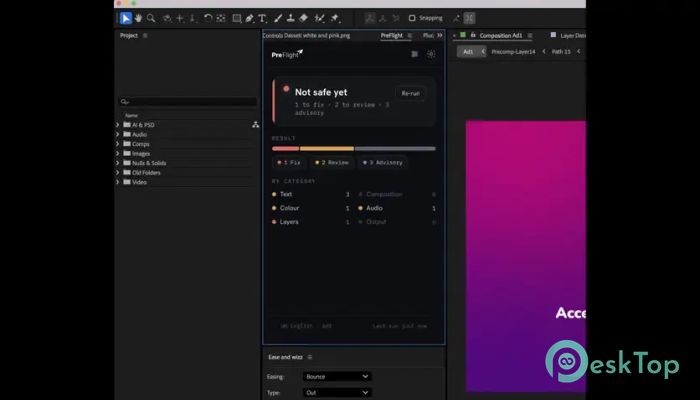
Task: Select the Roto Brush tool
Action: tap(319, 18)
